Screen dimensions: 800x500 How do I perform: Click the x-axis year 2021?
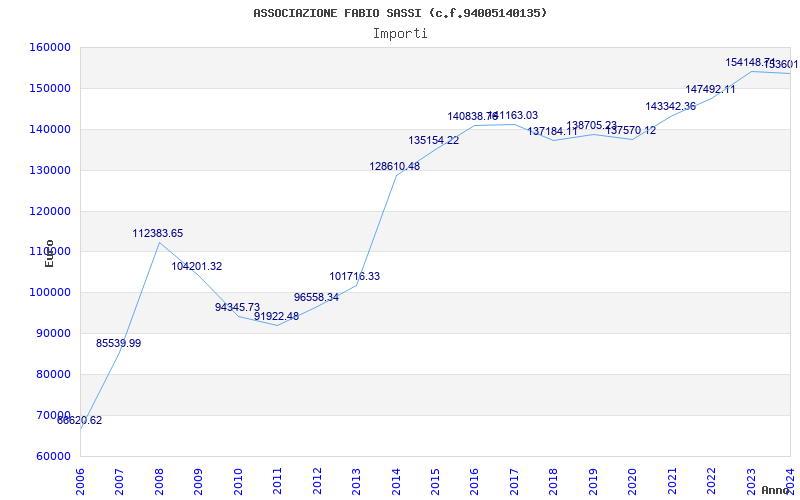click(x=672, y=482)
